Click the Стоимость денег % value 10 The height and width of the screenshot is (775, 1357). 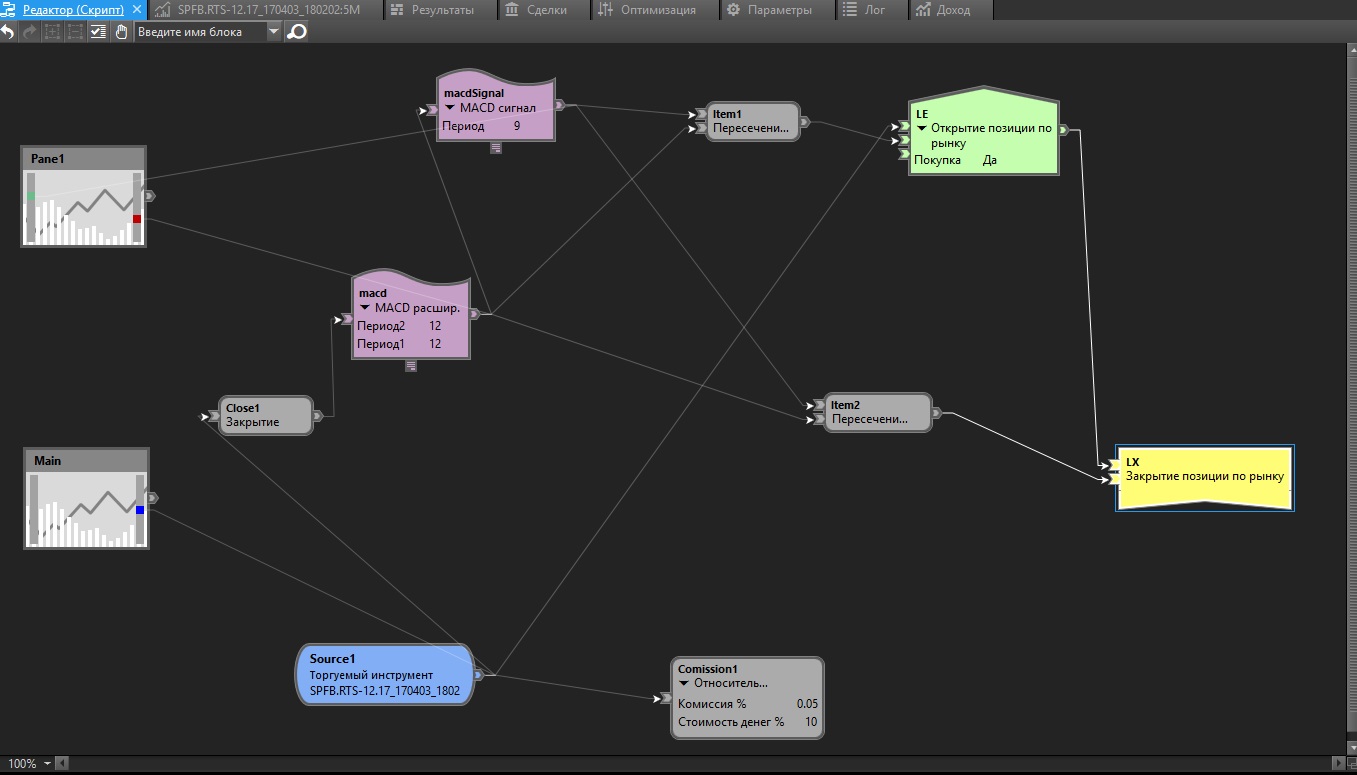point(811,722)
